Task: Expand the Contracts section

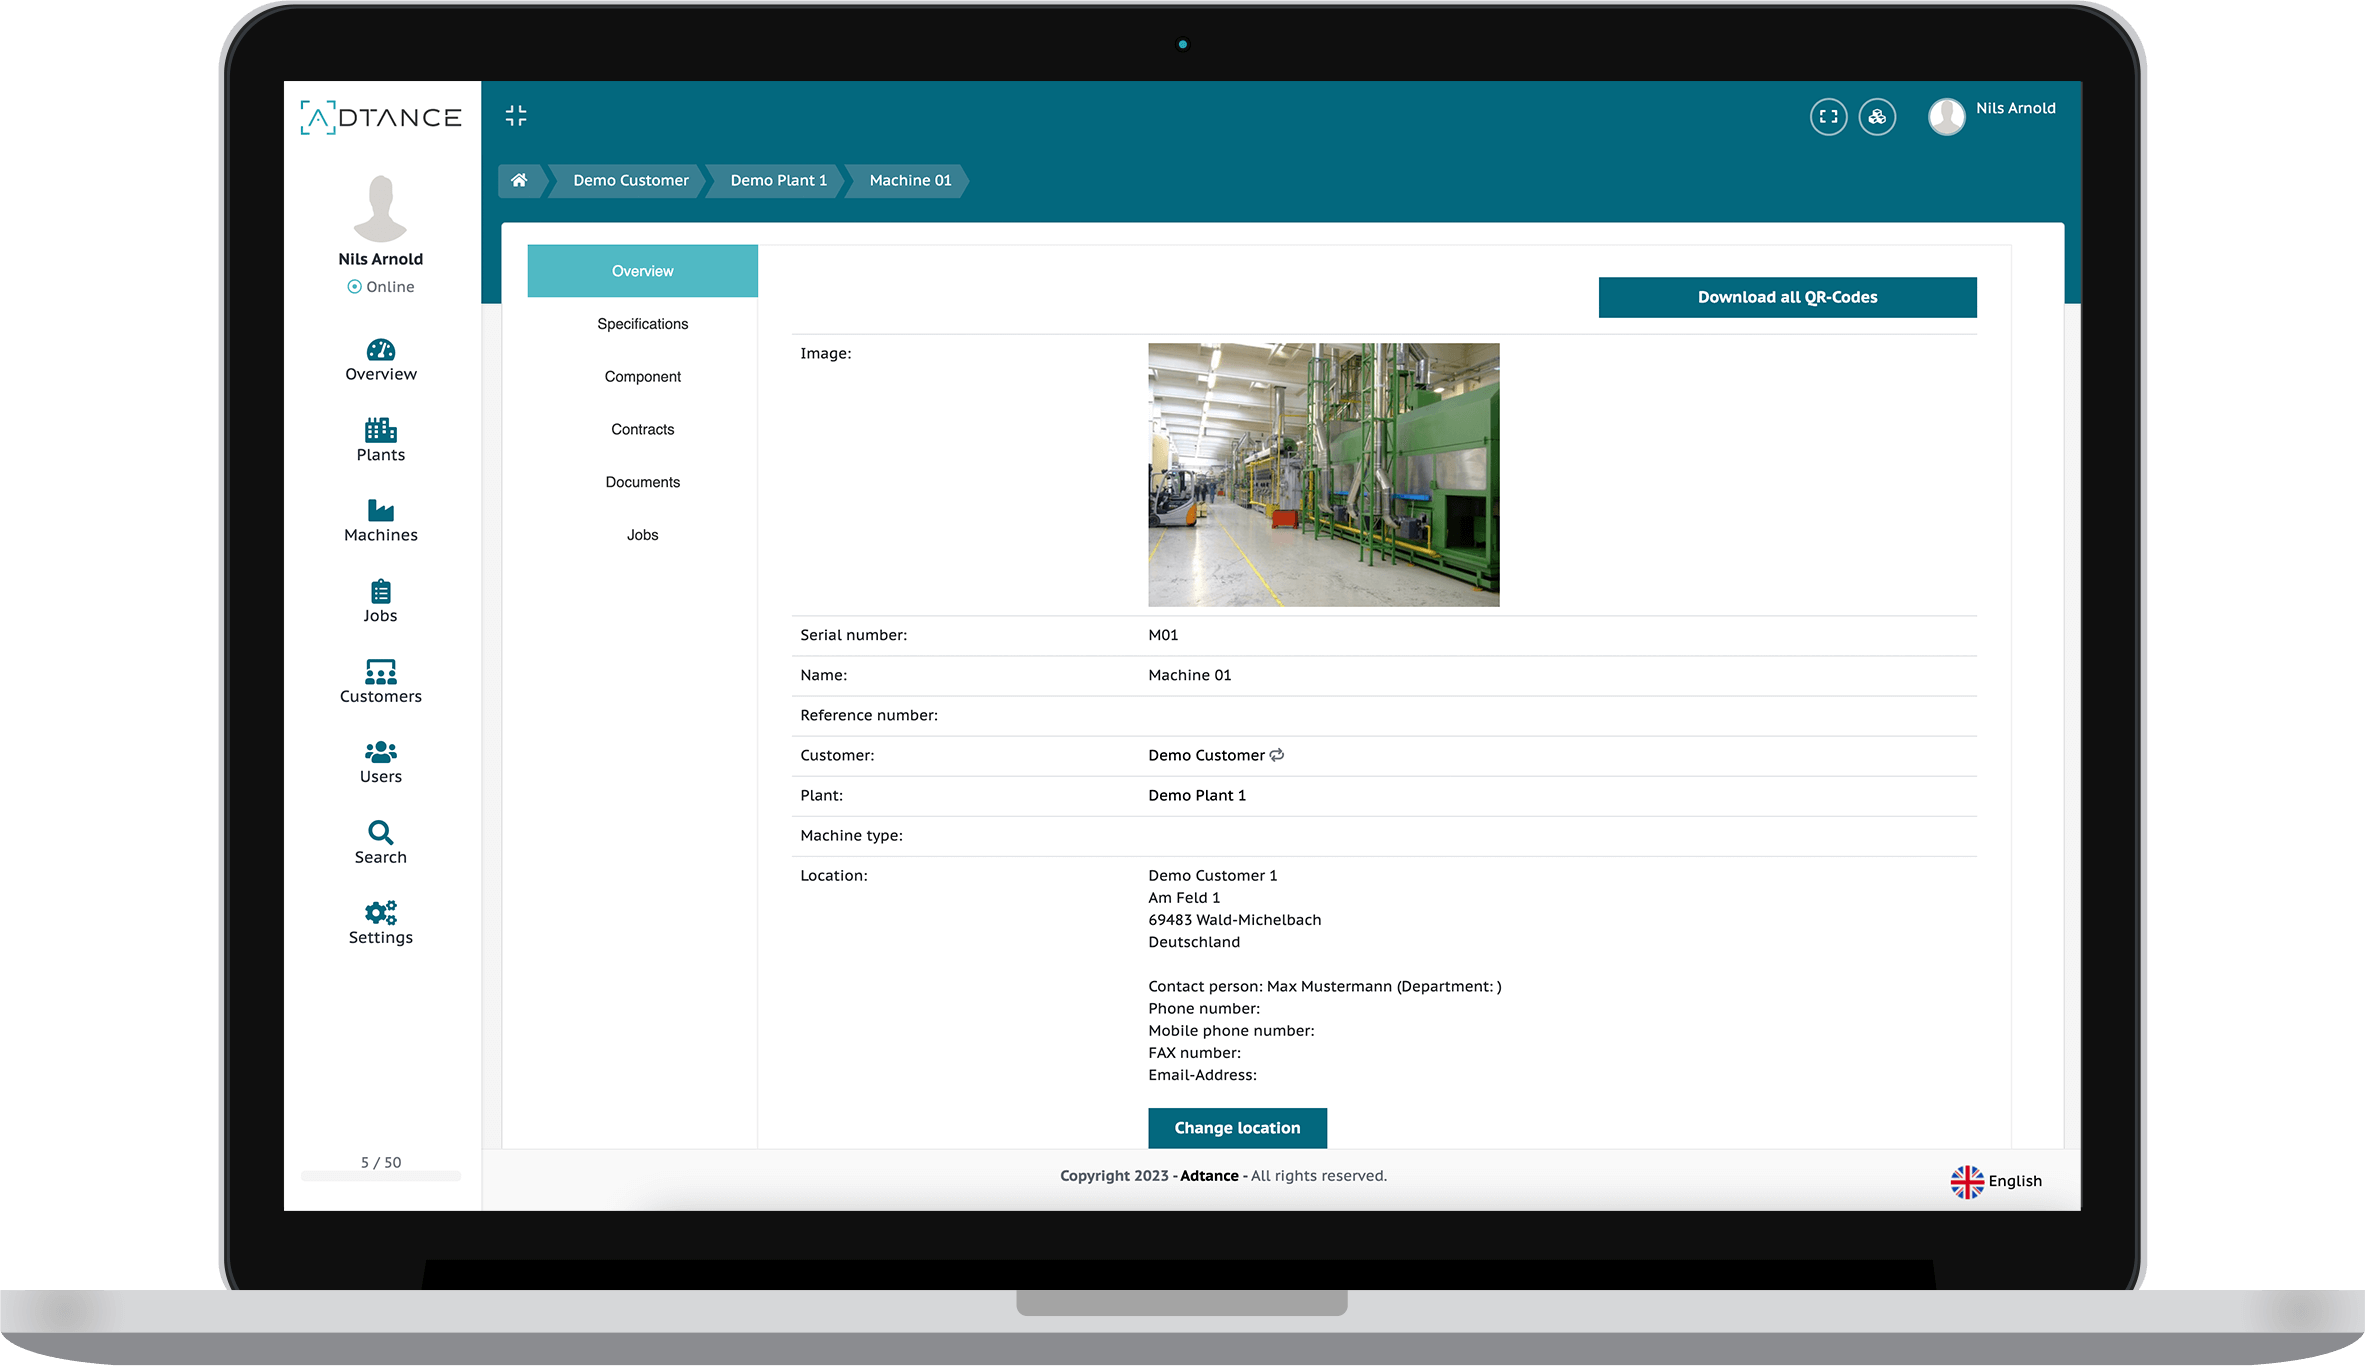Action: point(642,428)
